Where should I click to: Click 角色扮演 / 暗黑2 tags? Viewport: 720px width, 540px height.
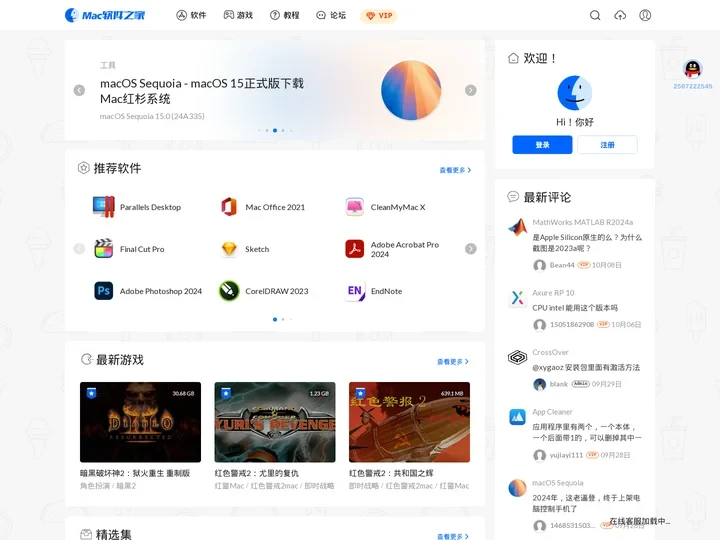pos(108,486)
